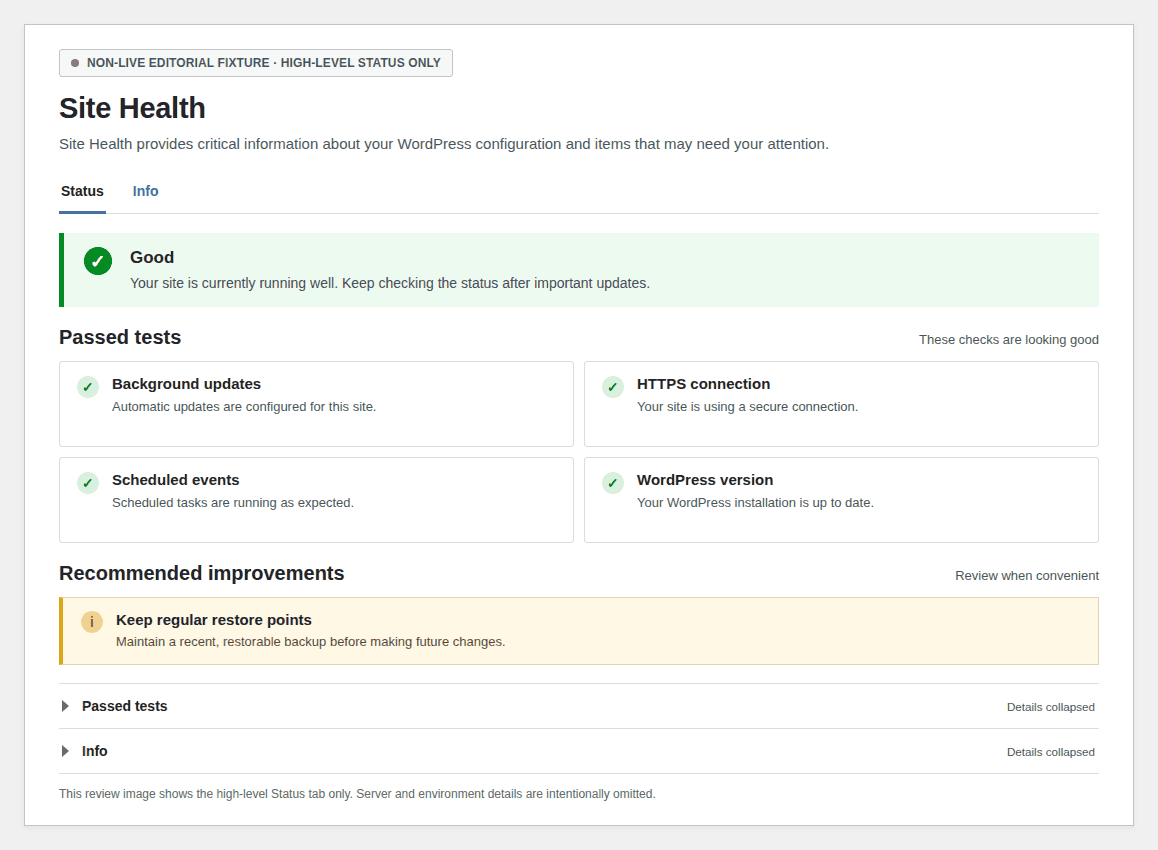The image size is (1158, 850).
Task: Click the HTTPS connection card title
Action: point(703,384)
